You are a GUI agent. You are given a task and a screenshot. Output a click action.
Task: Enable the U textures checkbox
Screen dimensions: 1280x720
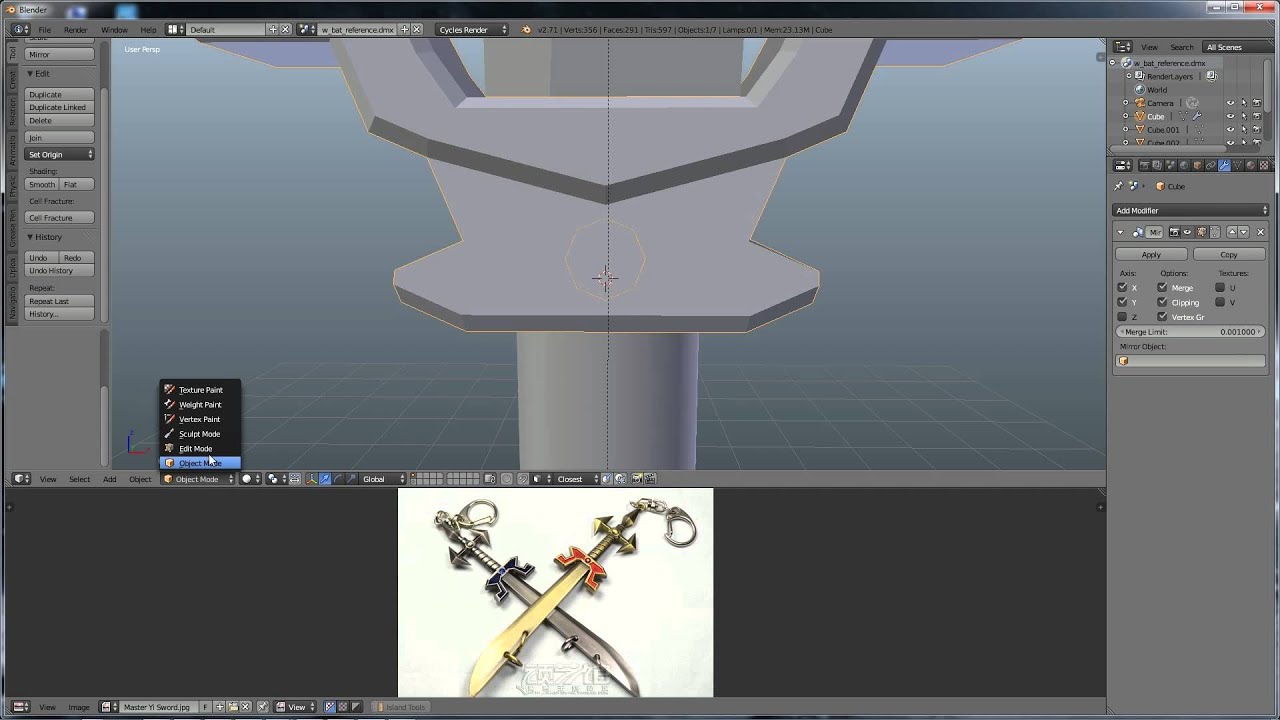tap(1220, 287)
